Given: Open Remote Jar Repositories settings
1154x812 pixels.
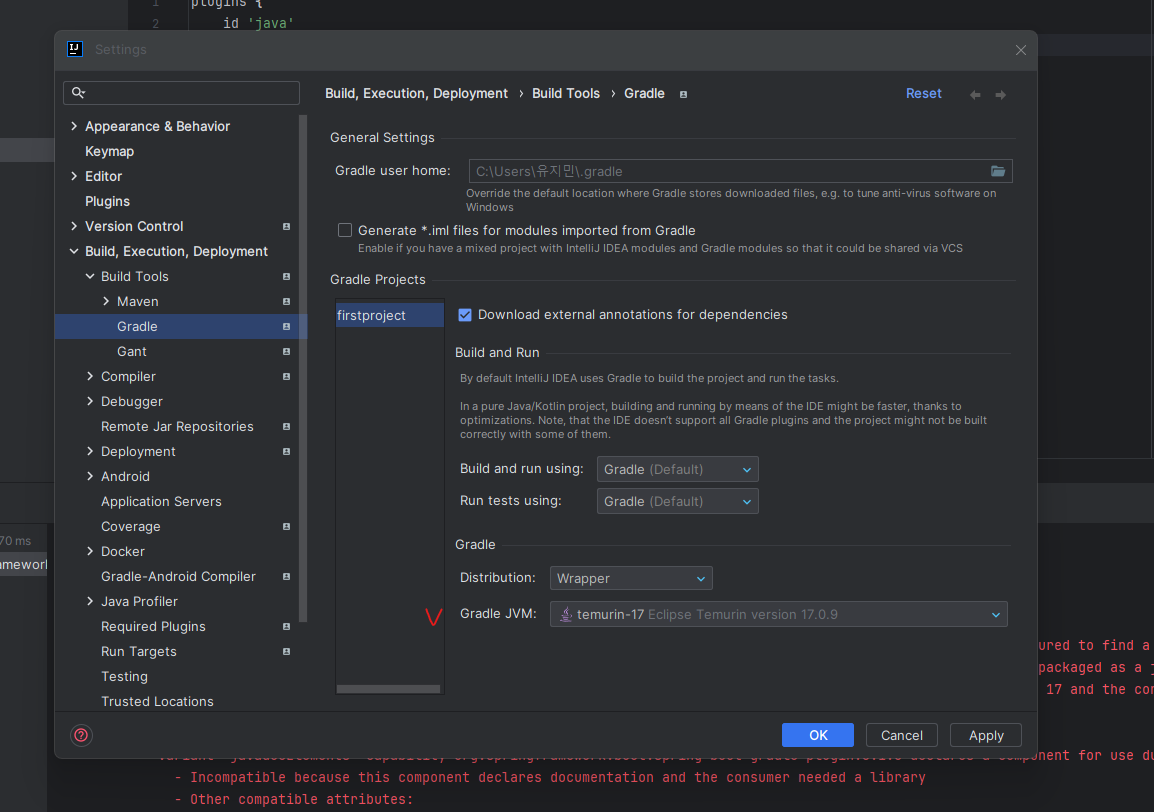Looking at the screenshot, I should click(177, 427).
